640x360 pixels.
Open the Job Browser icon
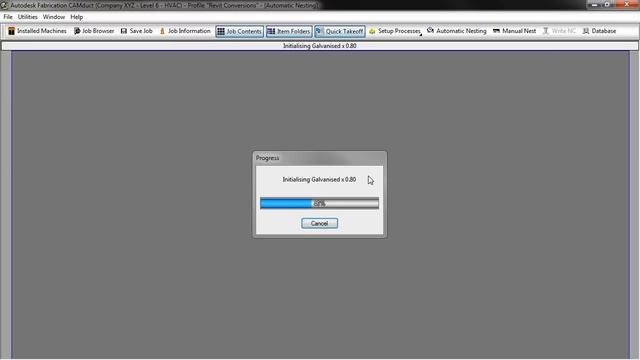tap(77, 31)
